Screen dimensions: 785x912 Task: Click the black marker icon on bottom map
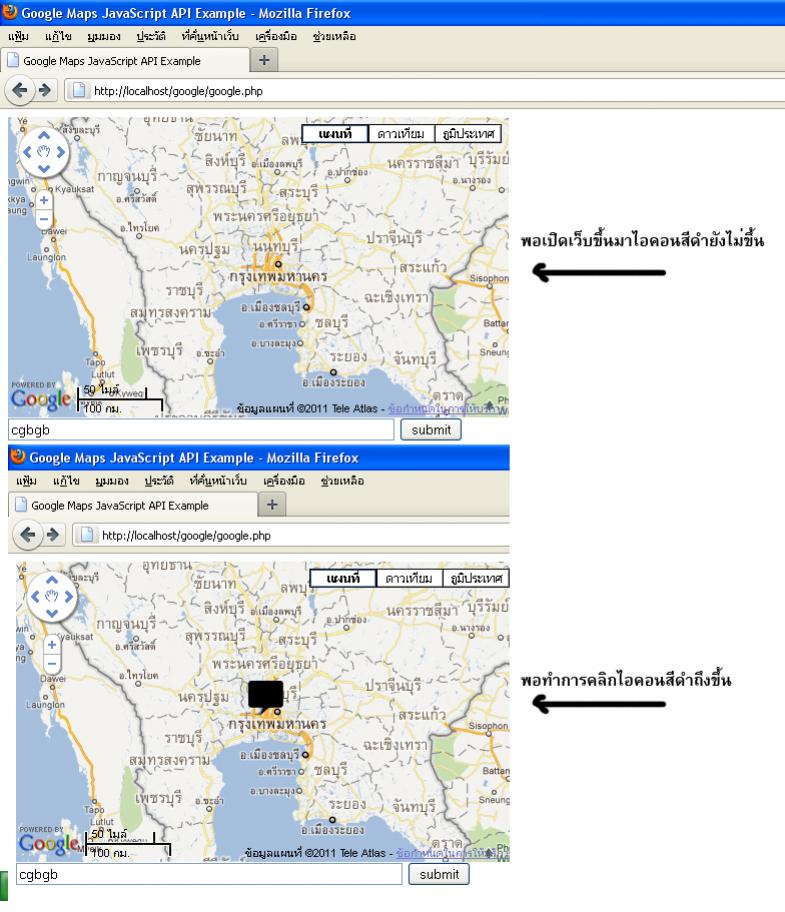(265, 695)
